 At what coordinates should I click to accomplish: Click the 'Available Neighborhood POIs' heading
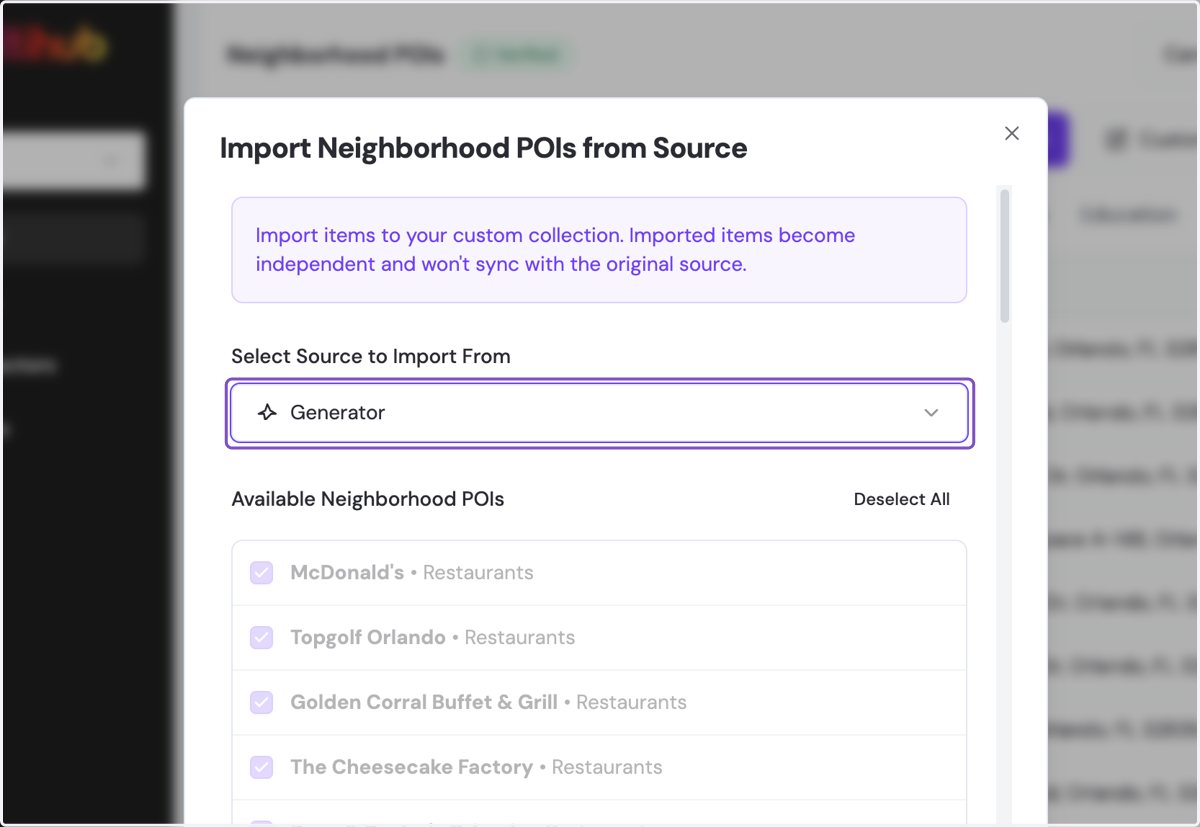click(368, 499)
